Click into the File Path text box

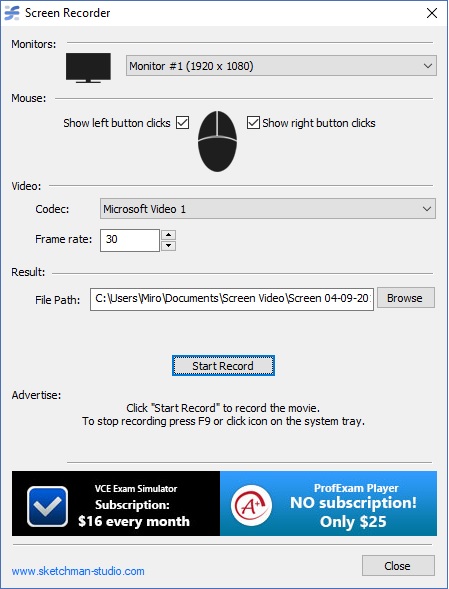click(232, 299)
